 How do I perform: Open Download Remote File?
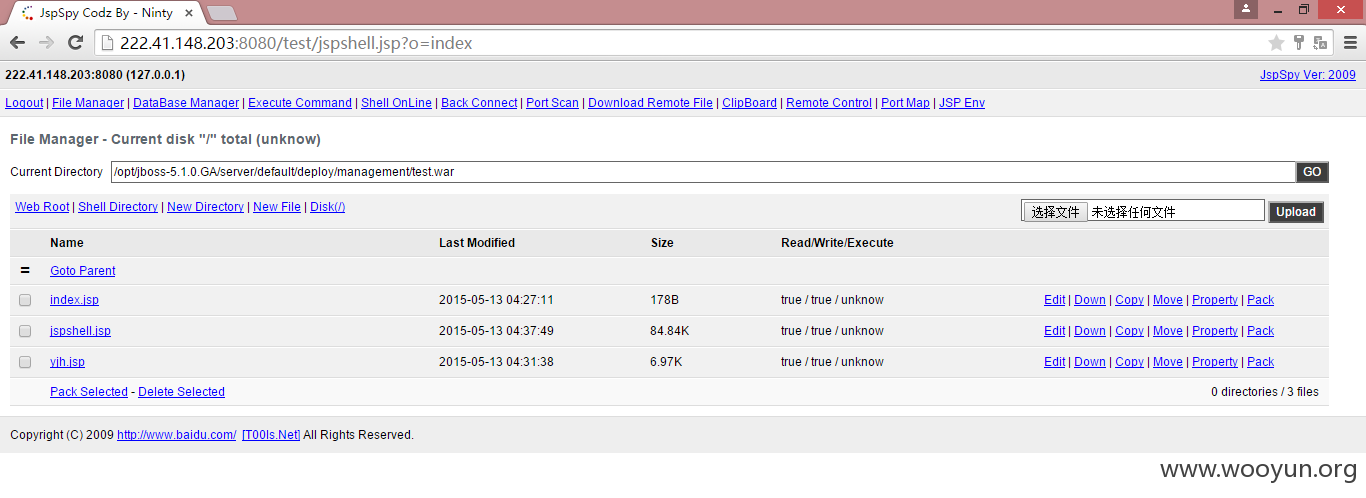point(650,103)
